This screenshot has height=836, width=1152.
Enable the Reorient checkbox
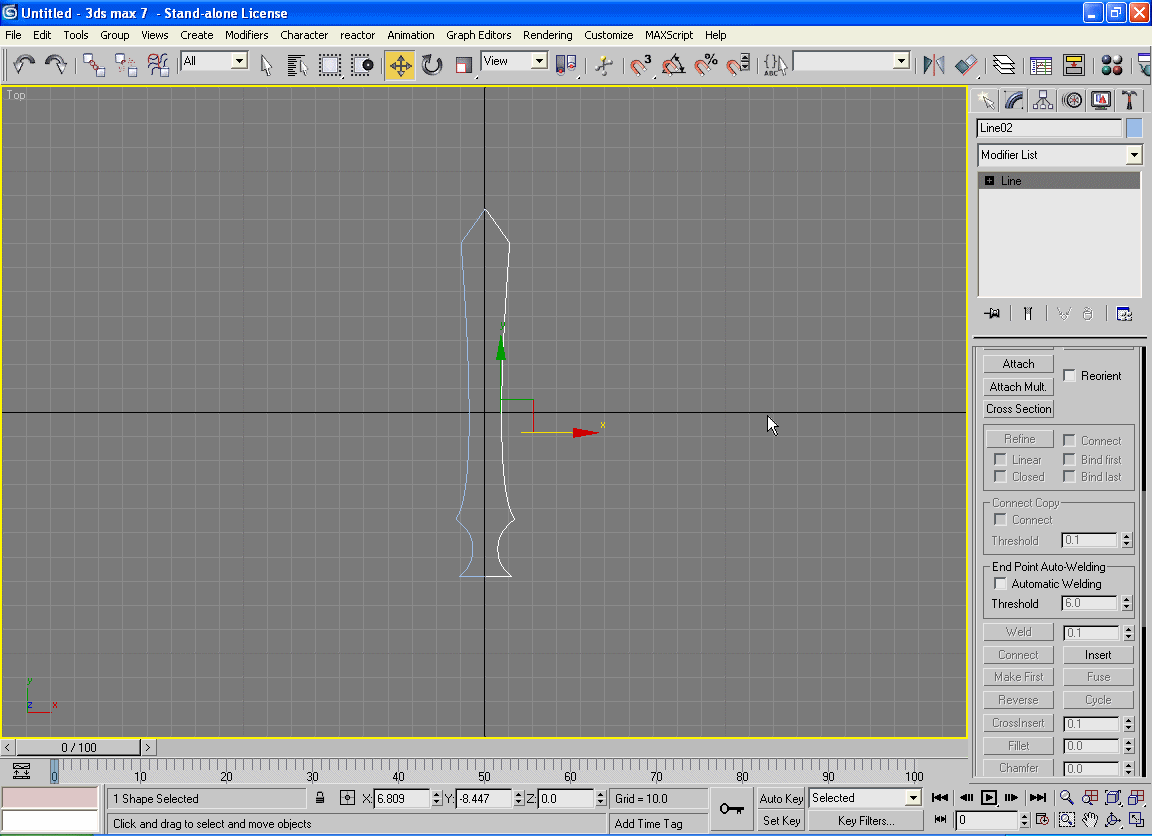1070,376
